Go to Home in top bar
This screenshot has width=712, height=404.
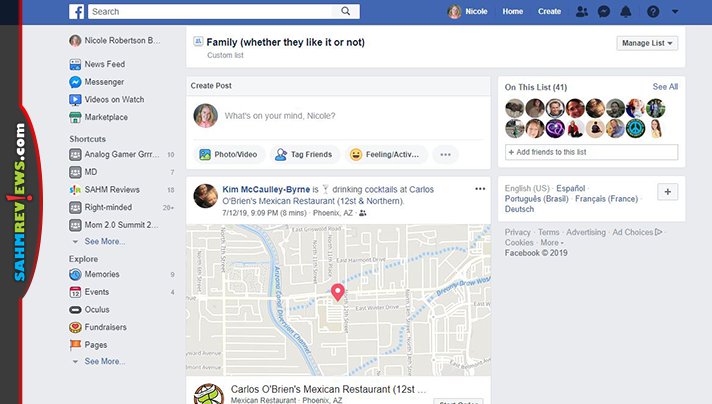coord(513,11)
